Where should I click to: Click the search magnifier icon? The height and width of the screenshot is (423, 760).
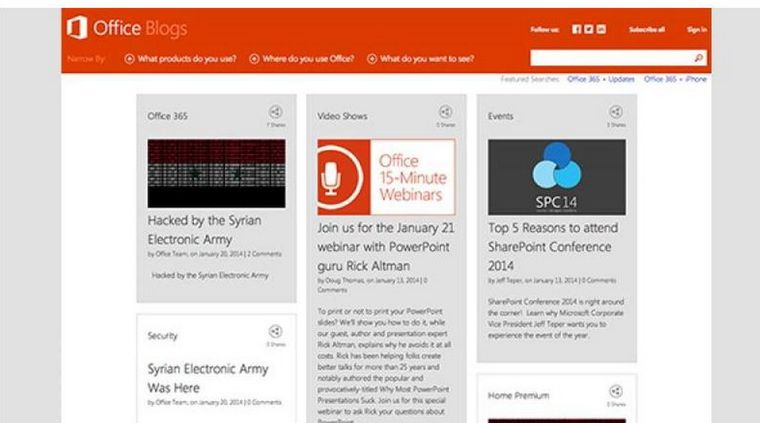[x=698, y=58]
